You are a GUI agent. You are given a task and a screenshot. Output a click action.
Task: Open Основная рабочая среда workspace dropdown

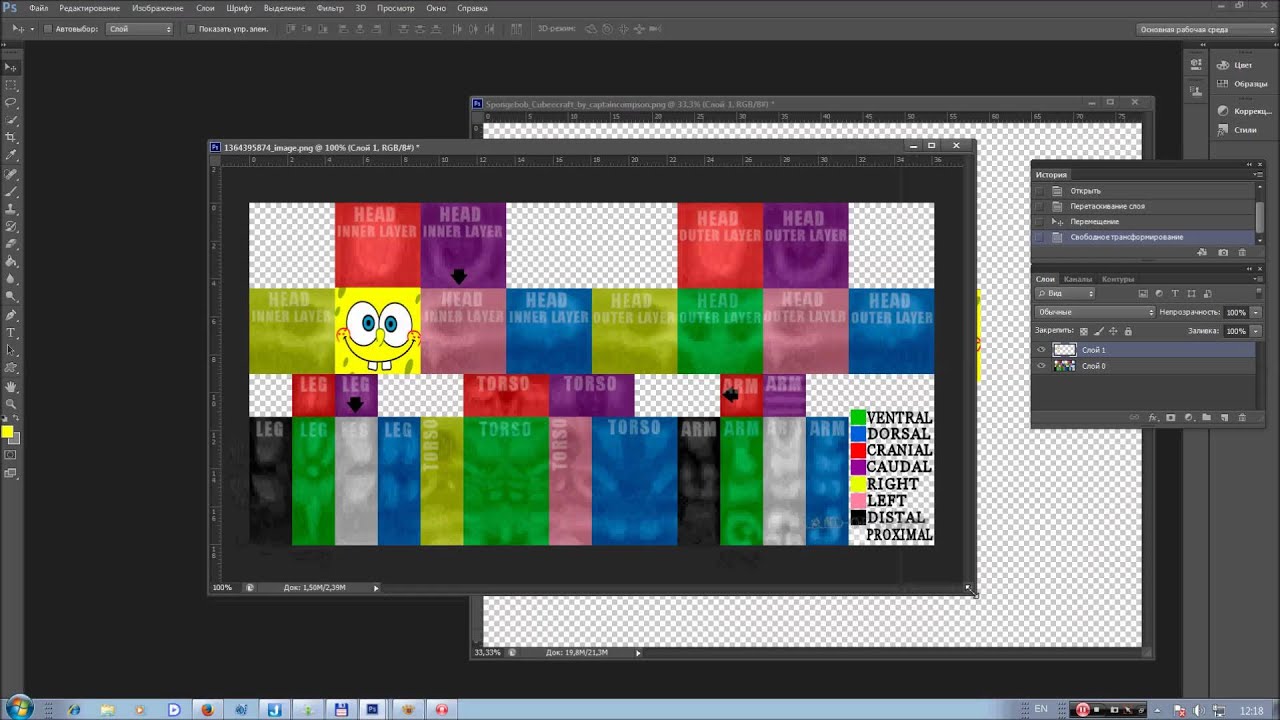point(1206,30)
